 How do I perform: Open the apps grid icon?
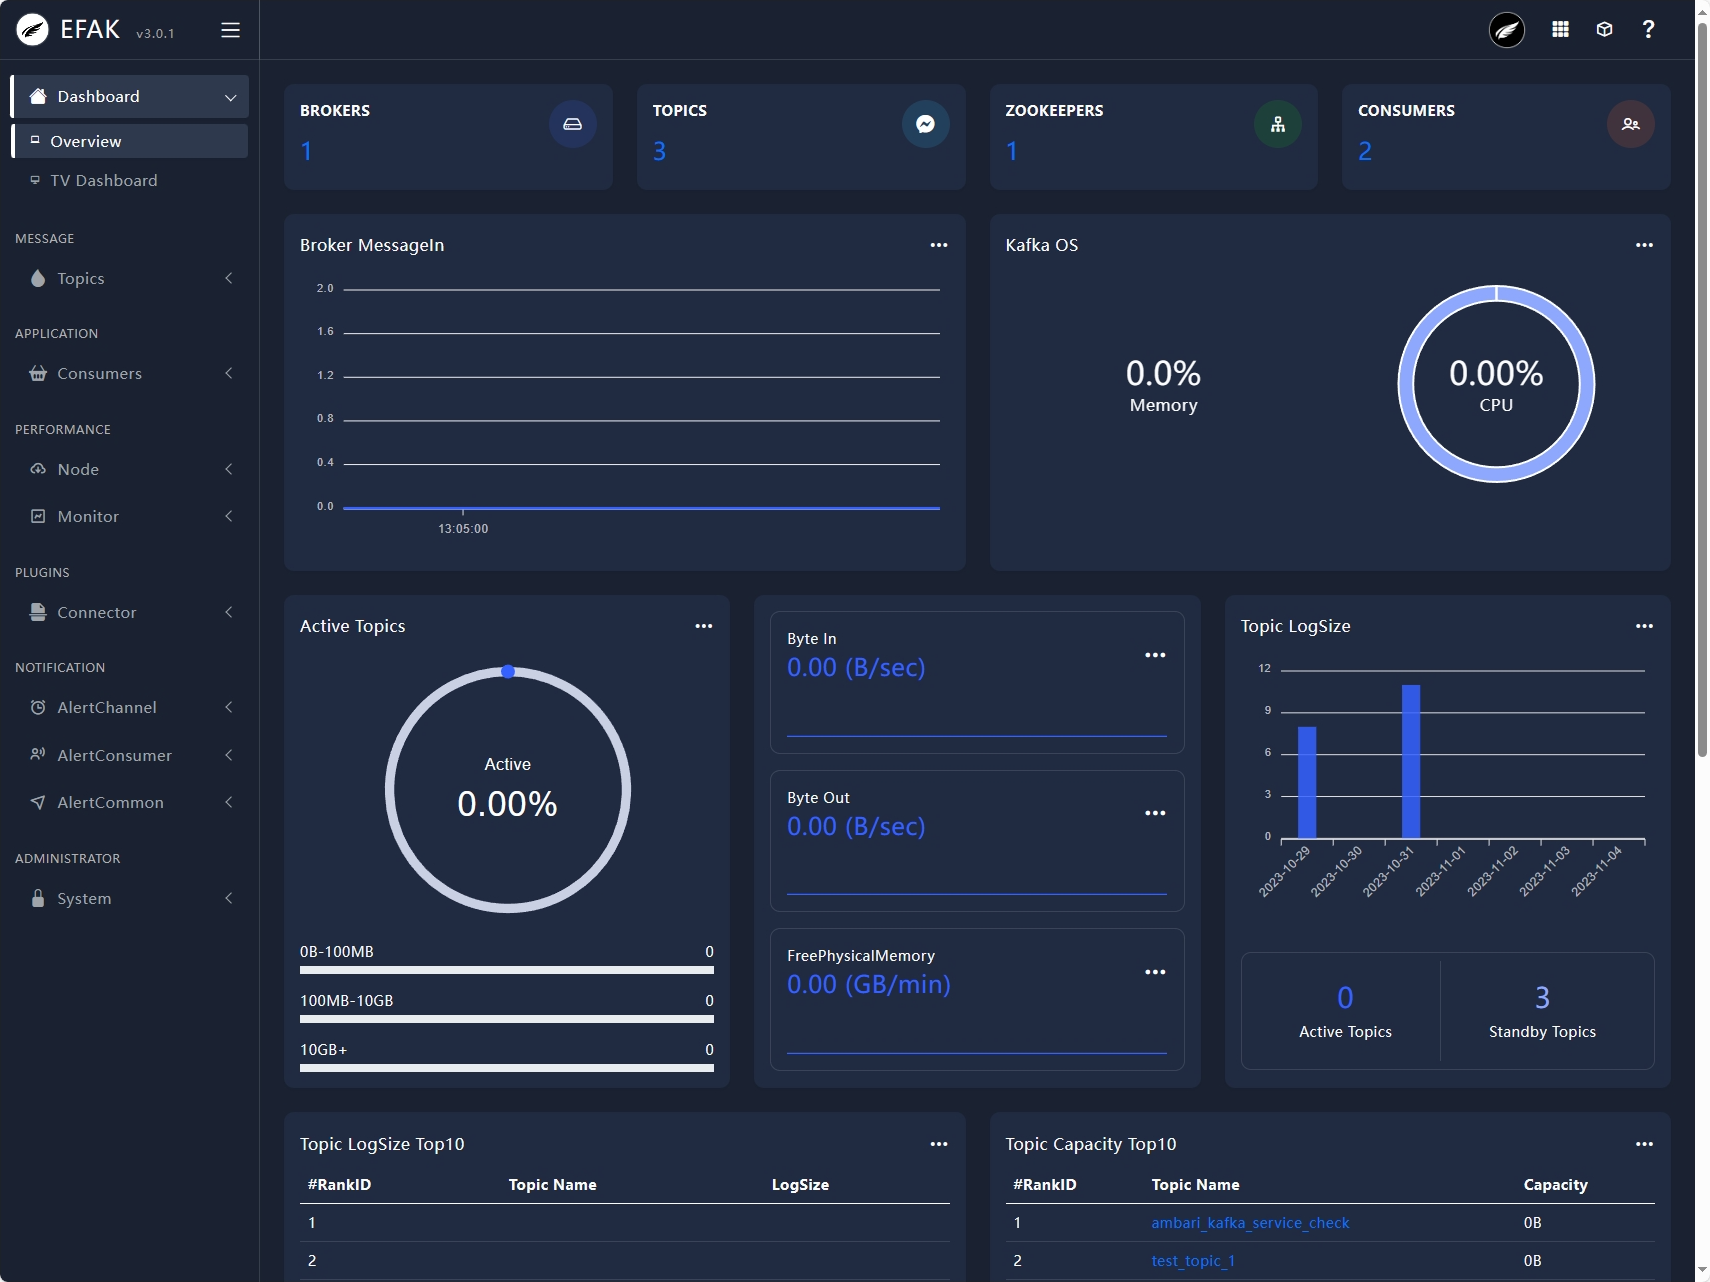pos(1560,30)
